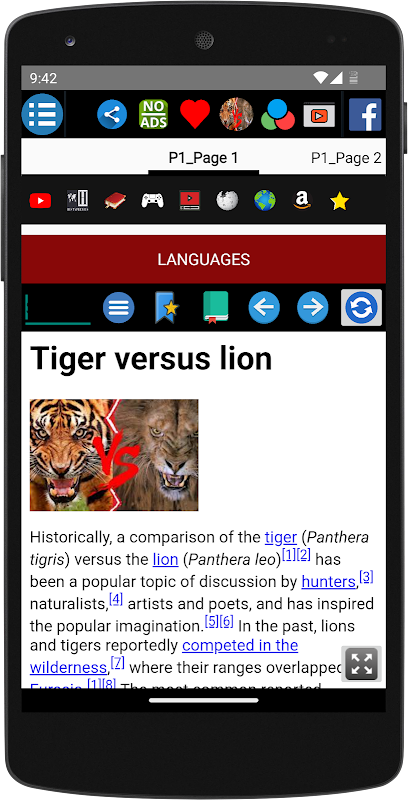The height and width of the screenshot is (800, 408).
Task: Tap the Amazon shortcut icon
Action: (302, 201)
